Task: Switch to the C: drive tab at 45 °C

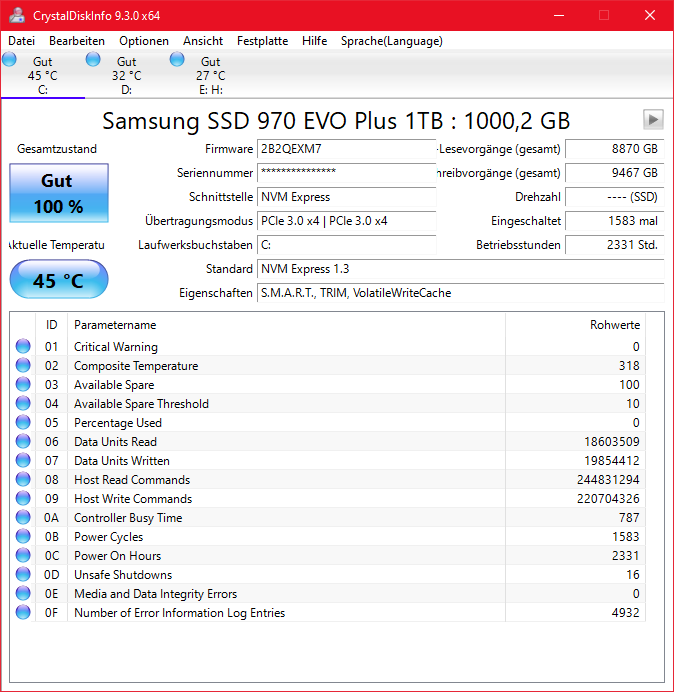Action: [43, 75]
